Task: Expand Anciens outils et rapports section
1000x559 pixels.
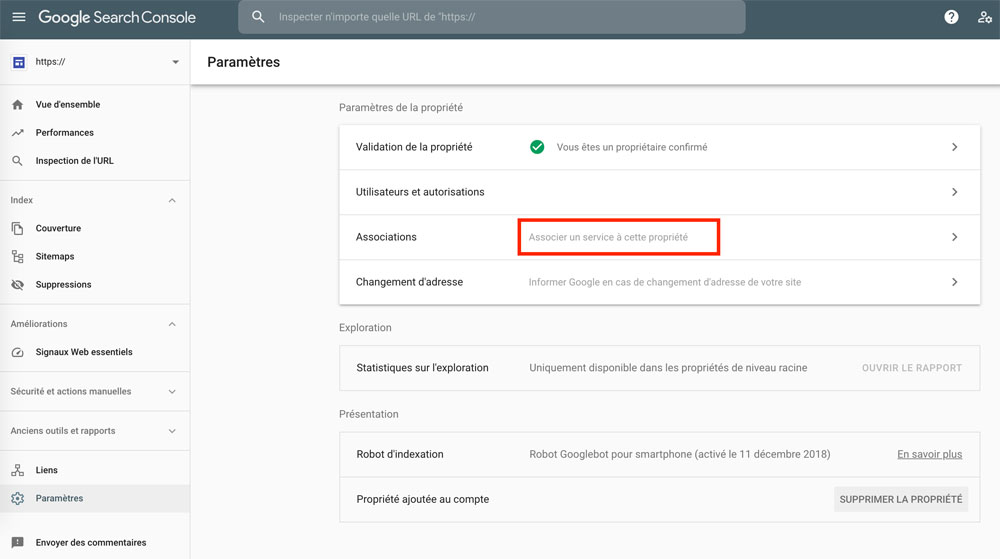Action: 172,431
